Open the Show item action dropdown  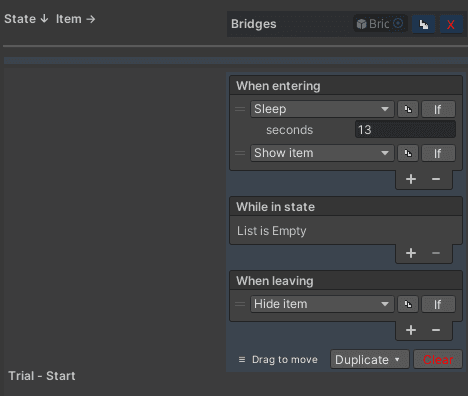click(x=322, y=153)
